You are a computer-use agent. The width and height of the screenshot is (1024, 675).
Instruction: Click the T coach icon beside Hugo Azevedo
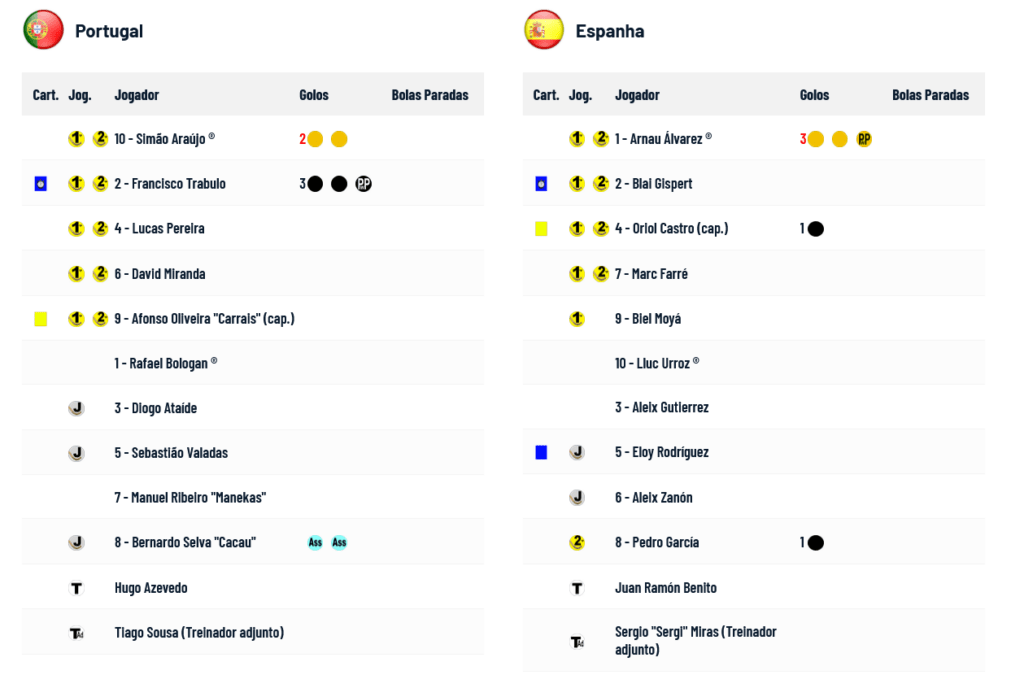[76, 588]
